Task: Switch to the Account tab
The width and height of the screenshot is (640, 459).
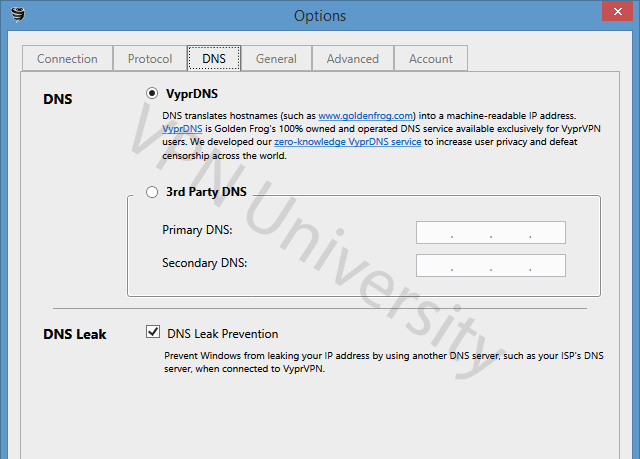Action: coord(431,59)
